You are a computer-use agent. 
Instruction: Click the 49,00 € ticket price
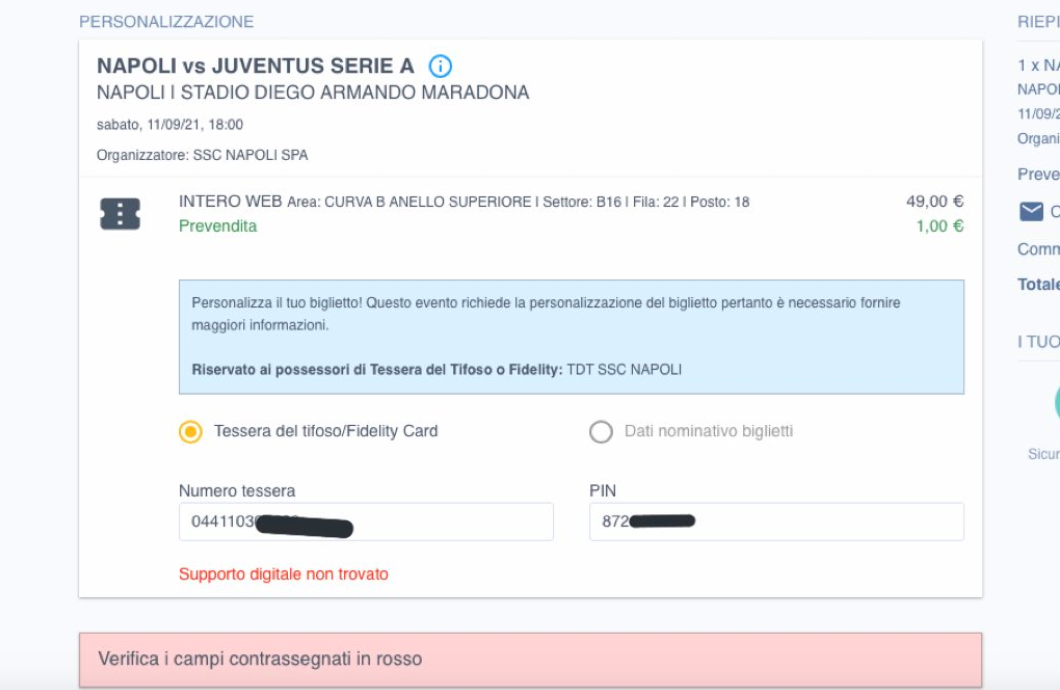935,201
